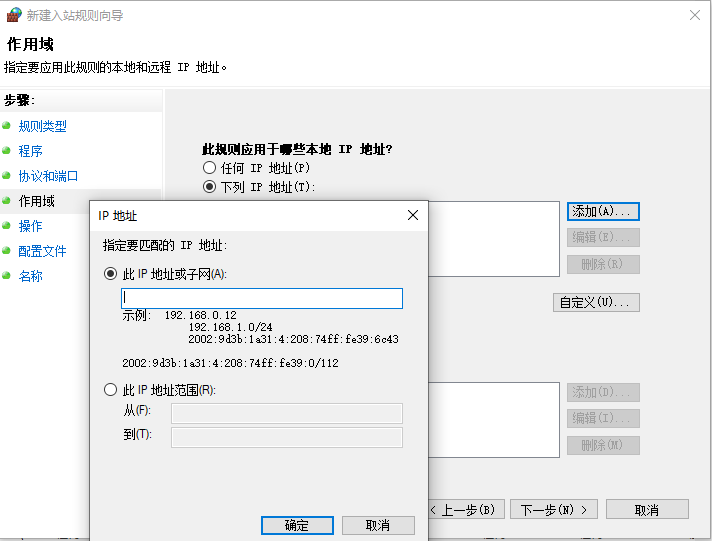Click the 到(T) range end field
The height and width of the screenshot is (541, 712).
click(287, 437)
